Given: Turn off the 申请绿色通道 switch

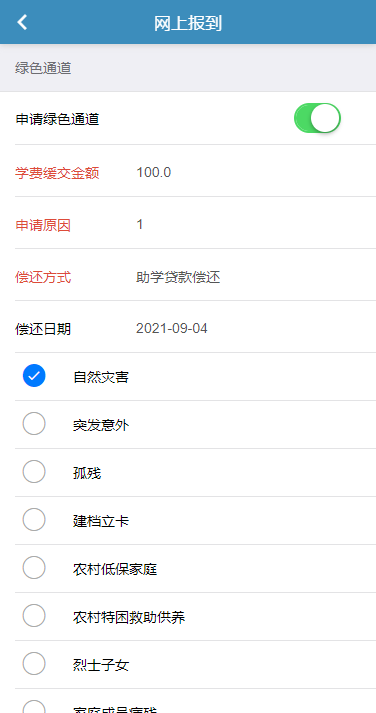Looking at the screenshot, I should [317, 118].
